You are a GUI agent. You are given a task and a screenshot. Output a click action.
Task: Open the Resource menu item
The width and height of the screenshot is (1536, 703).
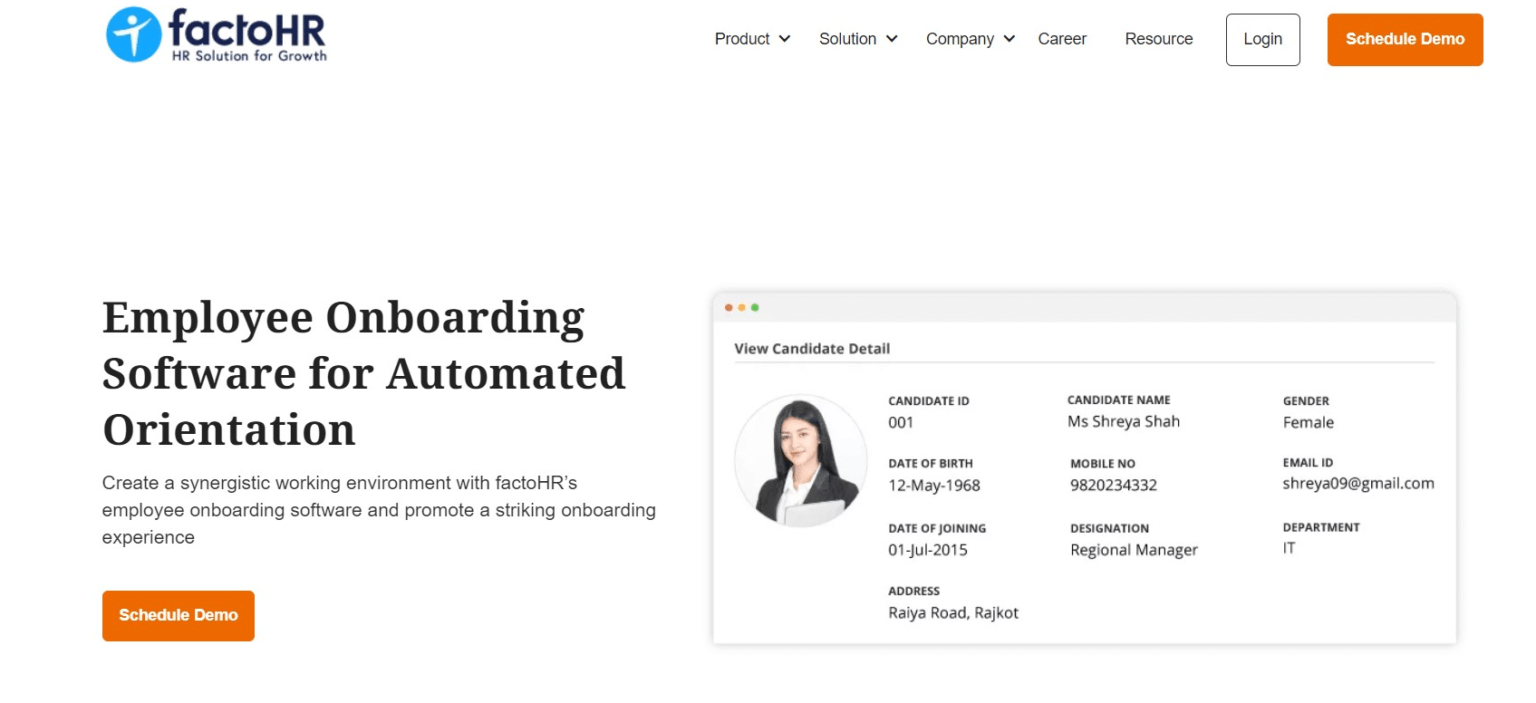(1158, 39)
